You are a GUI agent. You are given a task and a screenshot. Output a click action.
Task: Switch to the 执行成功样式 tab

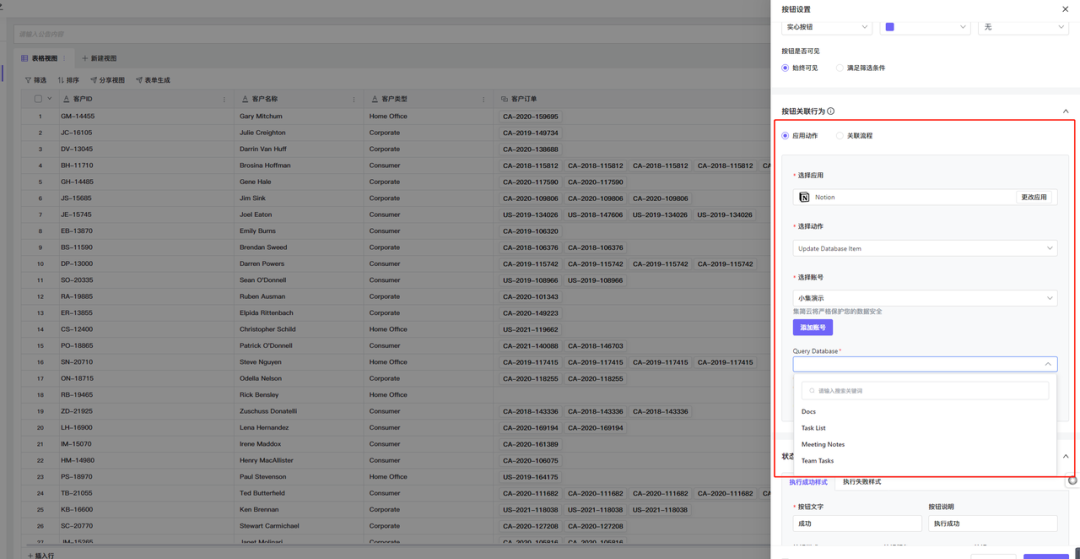(x=808, y=482)
